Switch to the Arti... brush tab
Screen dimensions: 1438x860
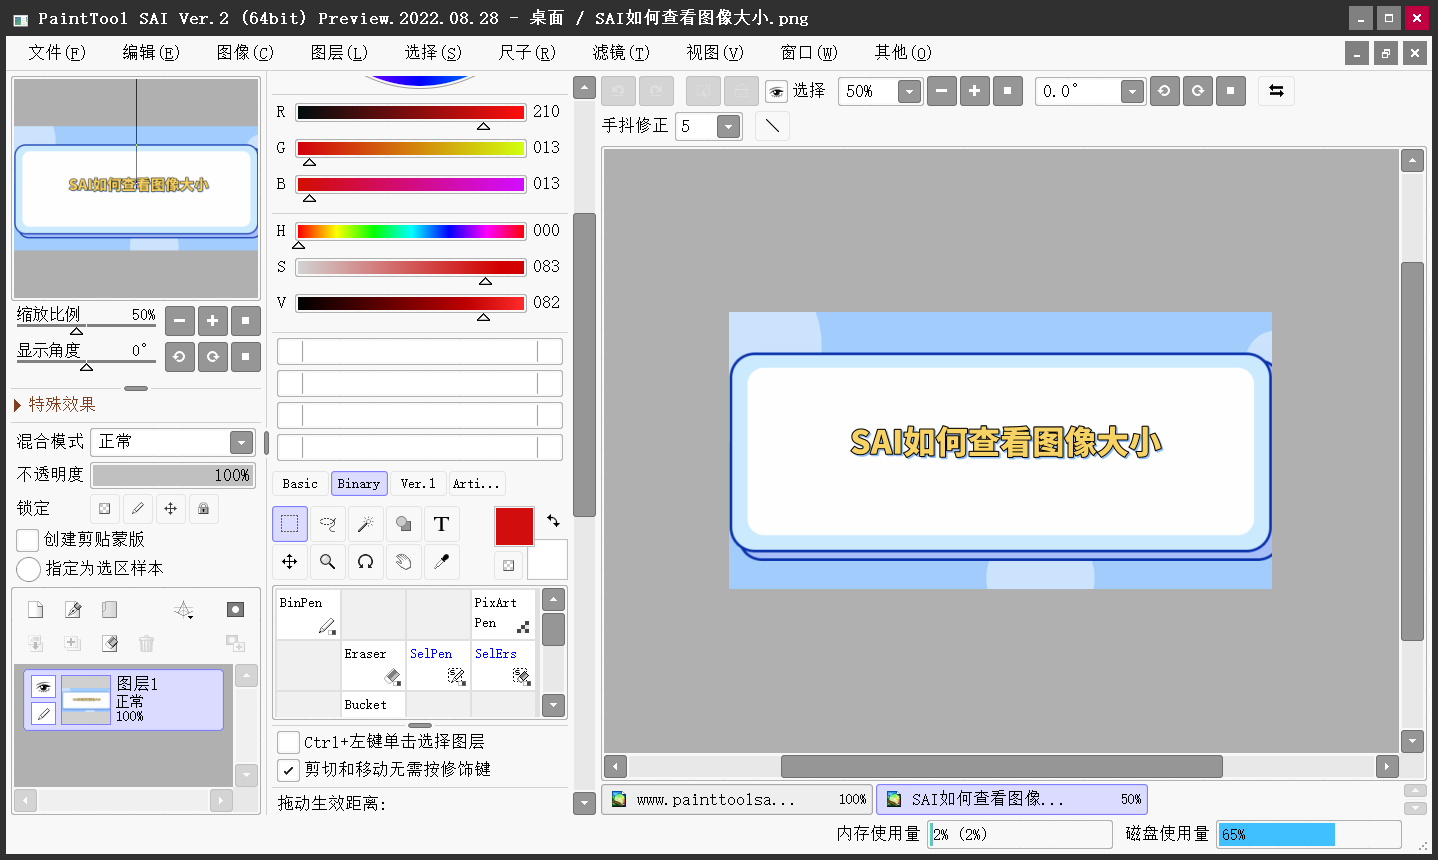(476, 484)
